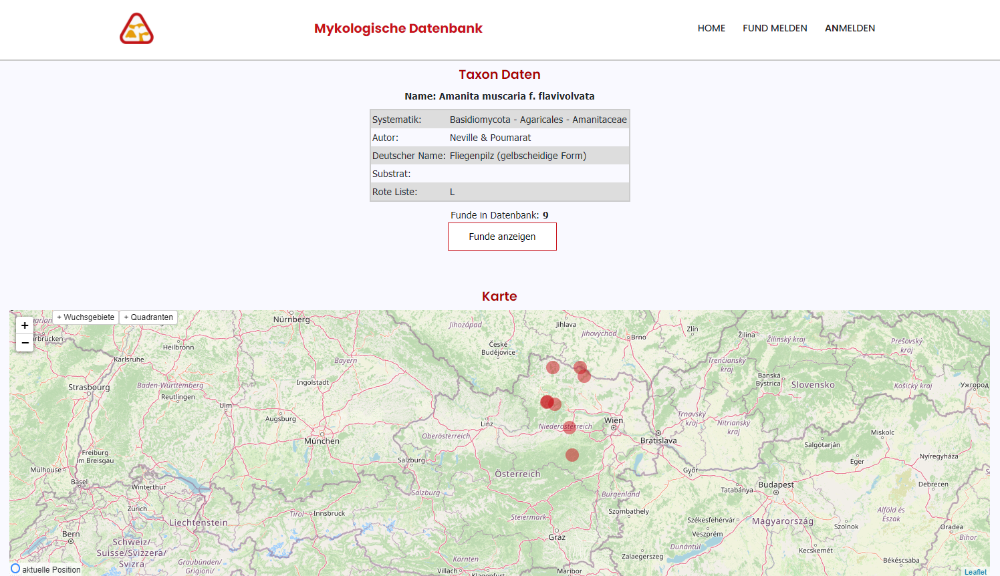Click the triangular mushroom site logo

point(136,29)
